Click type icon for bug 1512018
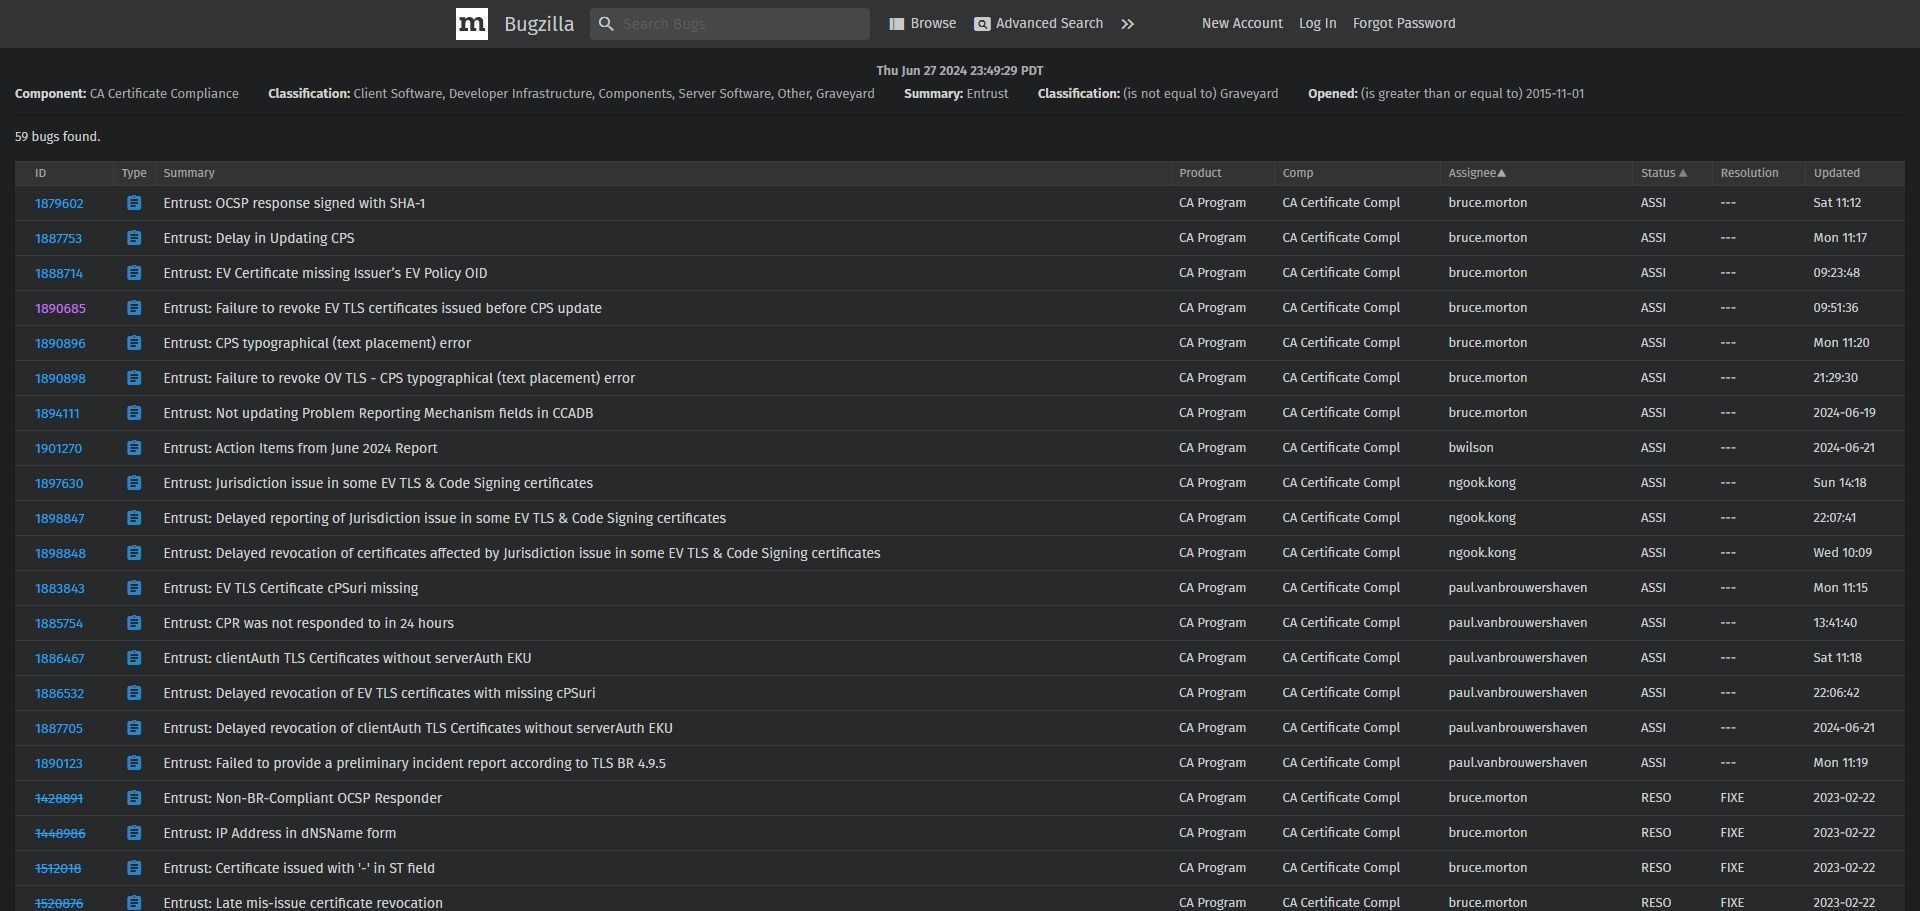This screenshot has width=1920, height=911. coord(134,868)
